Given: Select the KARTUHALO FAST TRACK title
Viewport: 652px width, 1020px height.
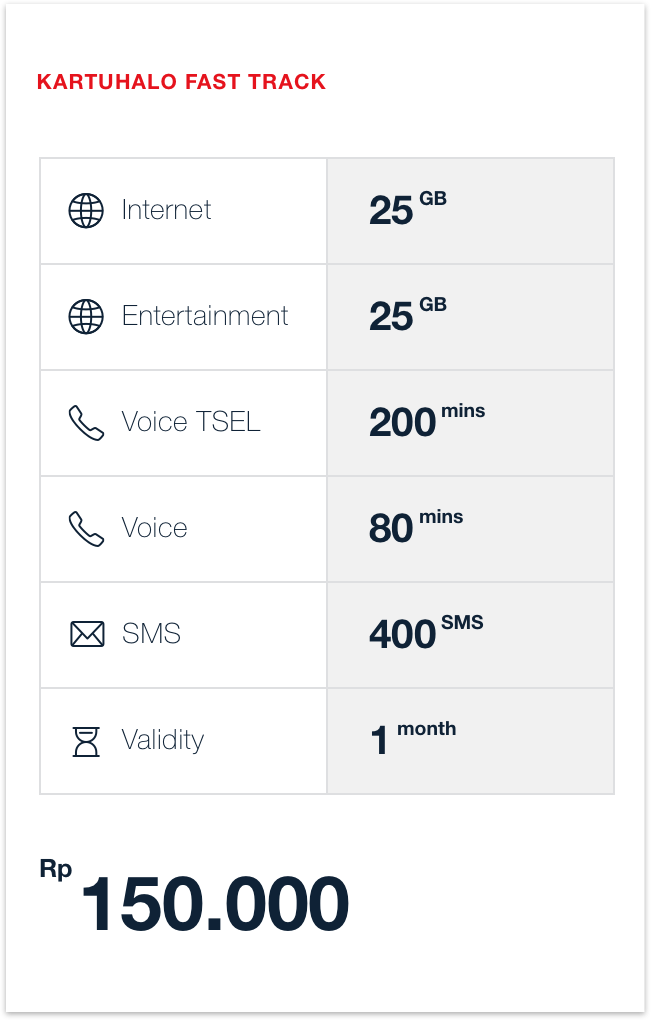Looking at the screenshot, I should (181, 82).
